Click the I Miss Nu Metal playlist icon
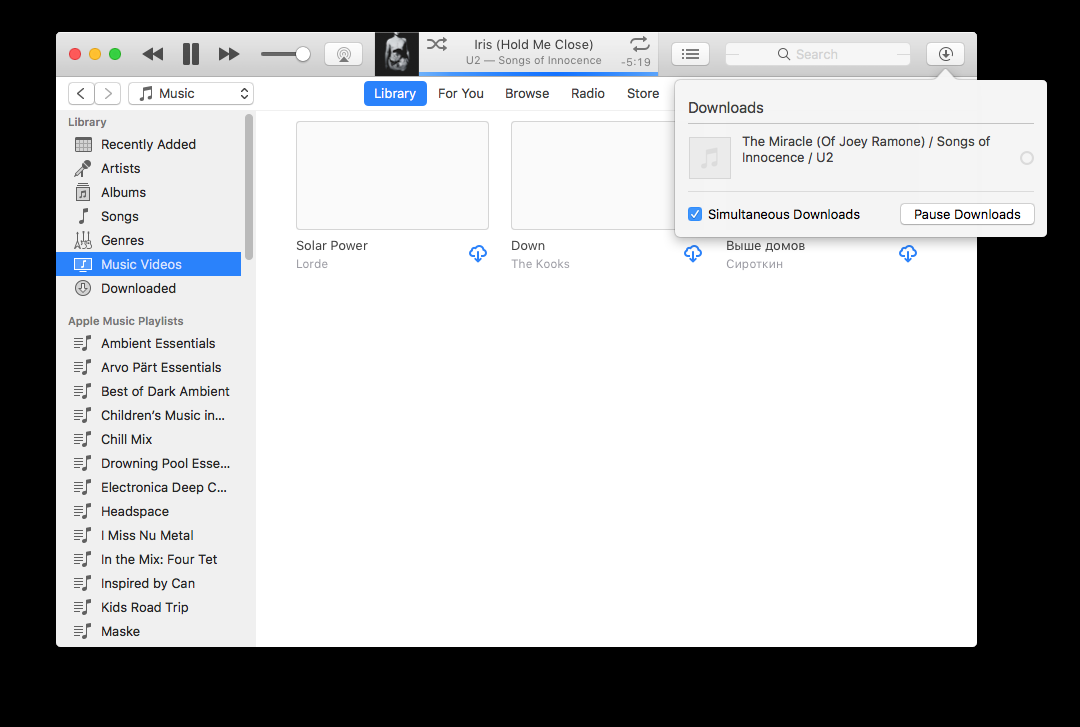The height and width of the screenshot is (727, 1080). pyautogui.click(x=83, y=535)
